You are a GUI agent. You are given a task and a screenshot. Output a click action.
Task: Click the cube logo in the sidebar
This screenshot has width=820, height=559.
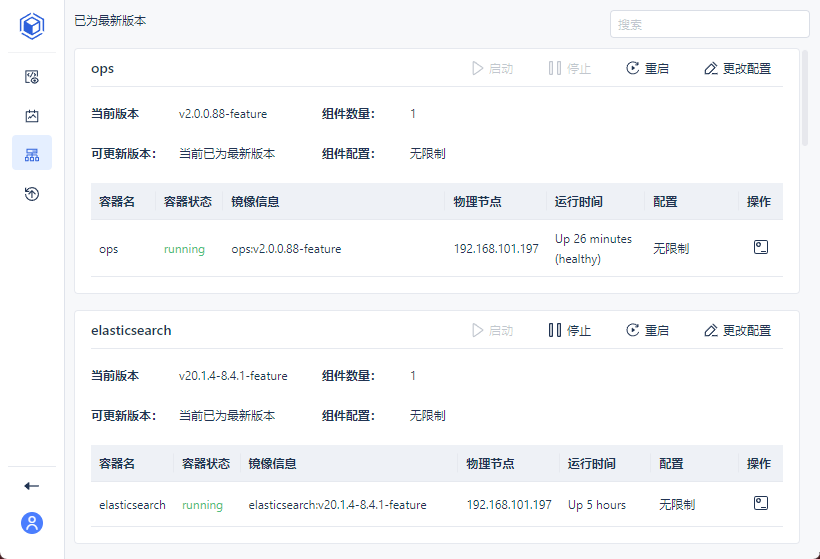pyautogui.click(x=32, y=26)
